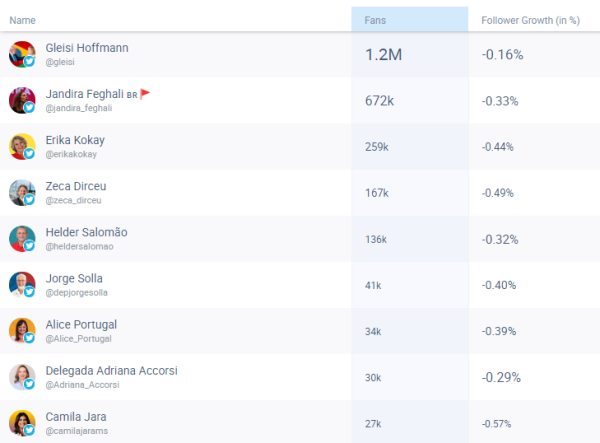
Task: Click Jandira Feghali's profile avatar
Action: 22,100
